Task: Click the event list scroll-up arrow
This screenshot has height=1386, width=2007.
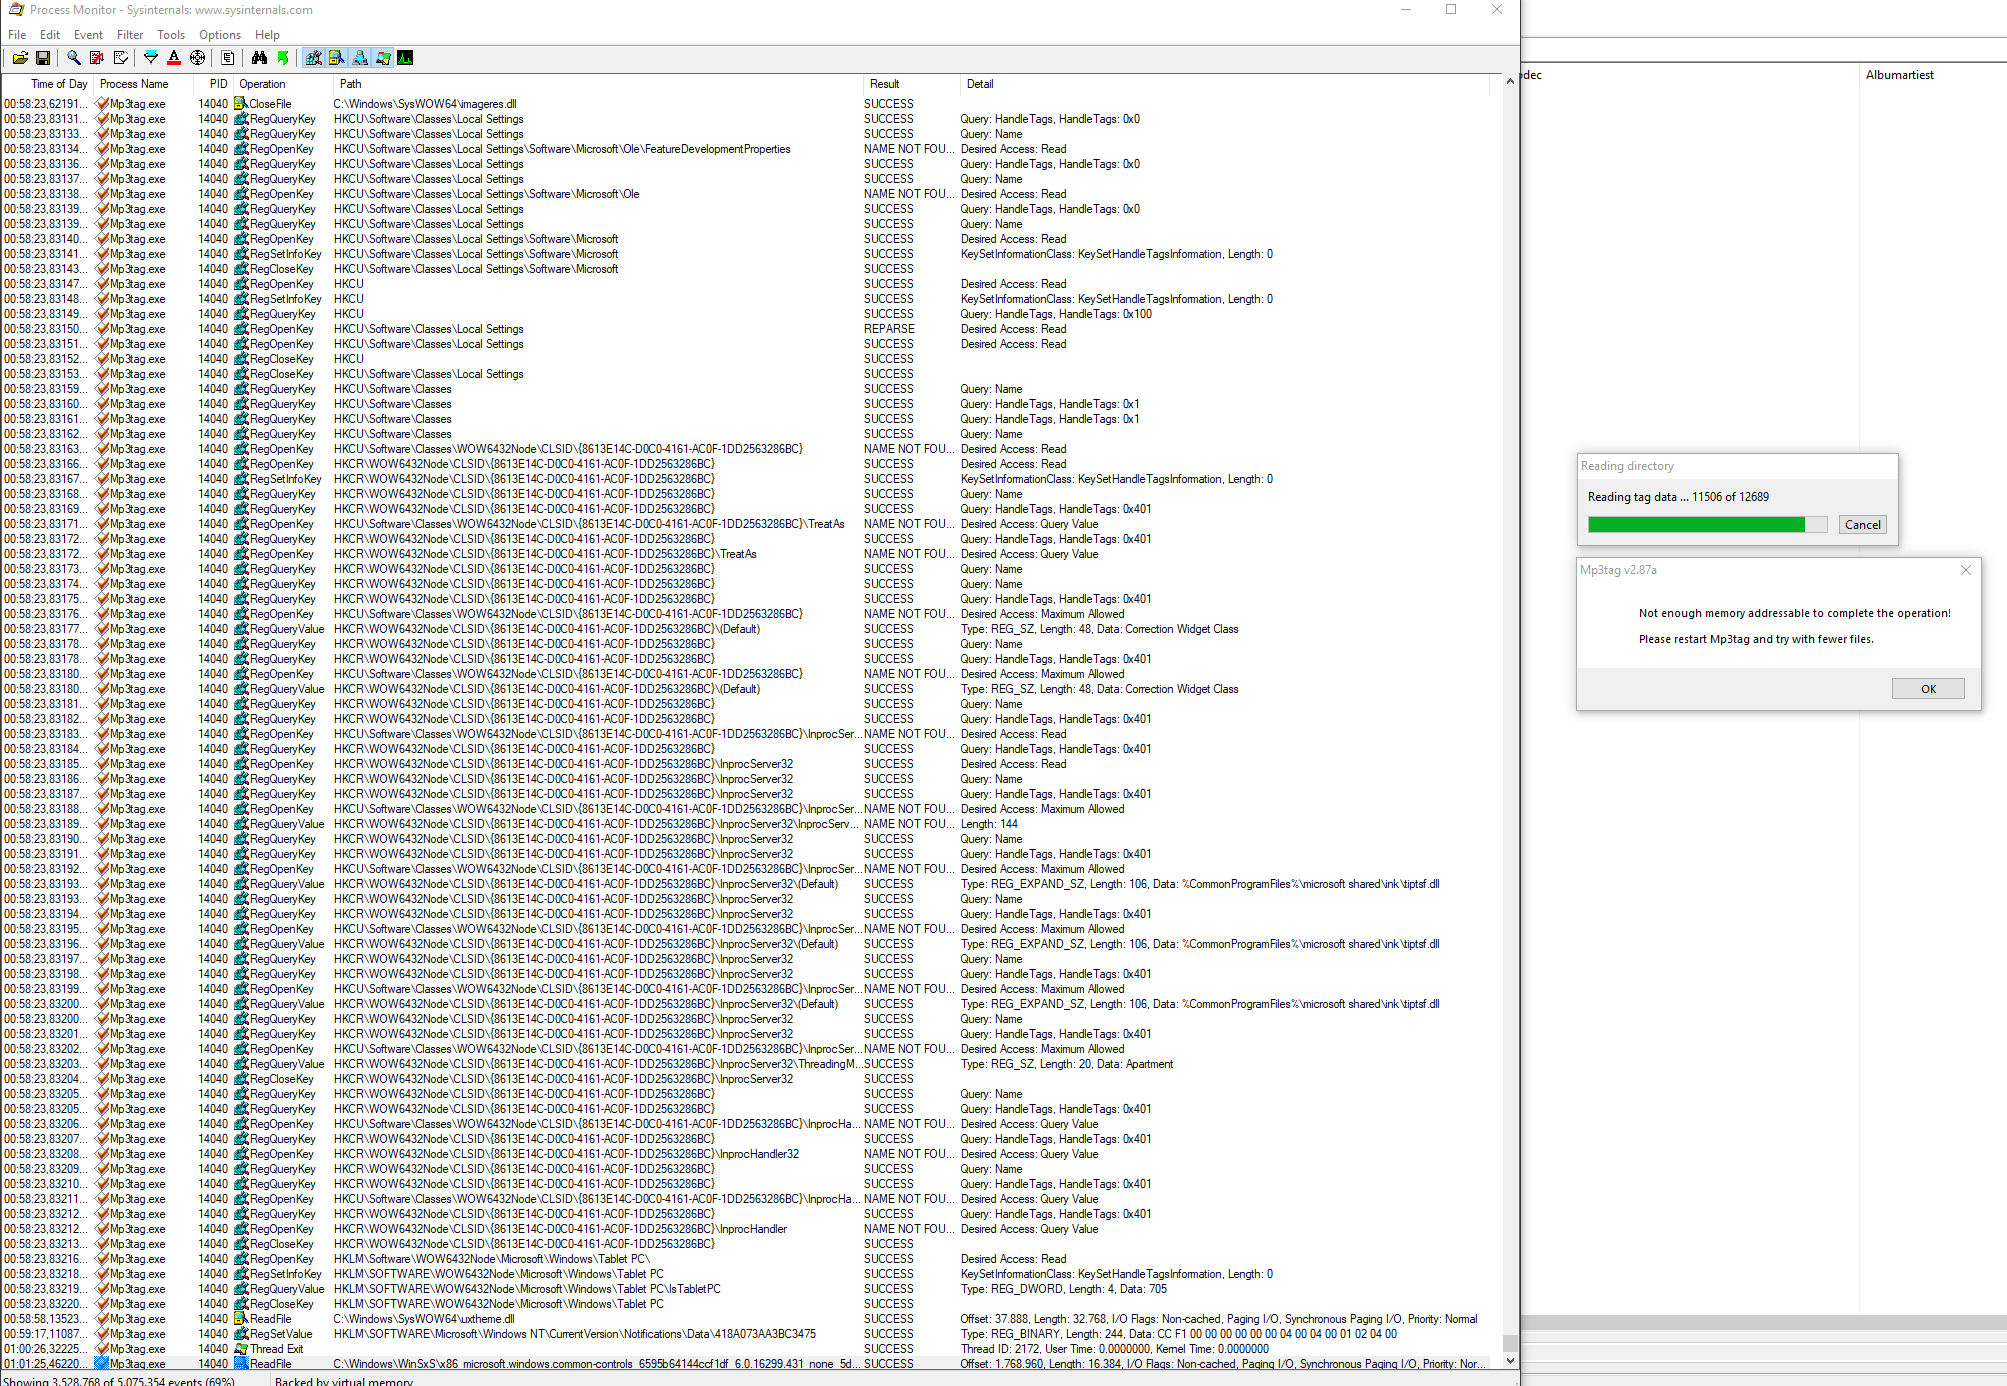Action: click(x=1509, y=82)
